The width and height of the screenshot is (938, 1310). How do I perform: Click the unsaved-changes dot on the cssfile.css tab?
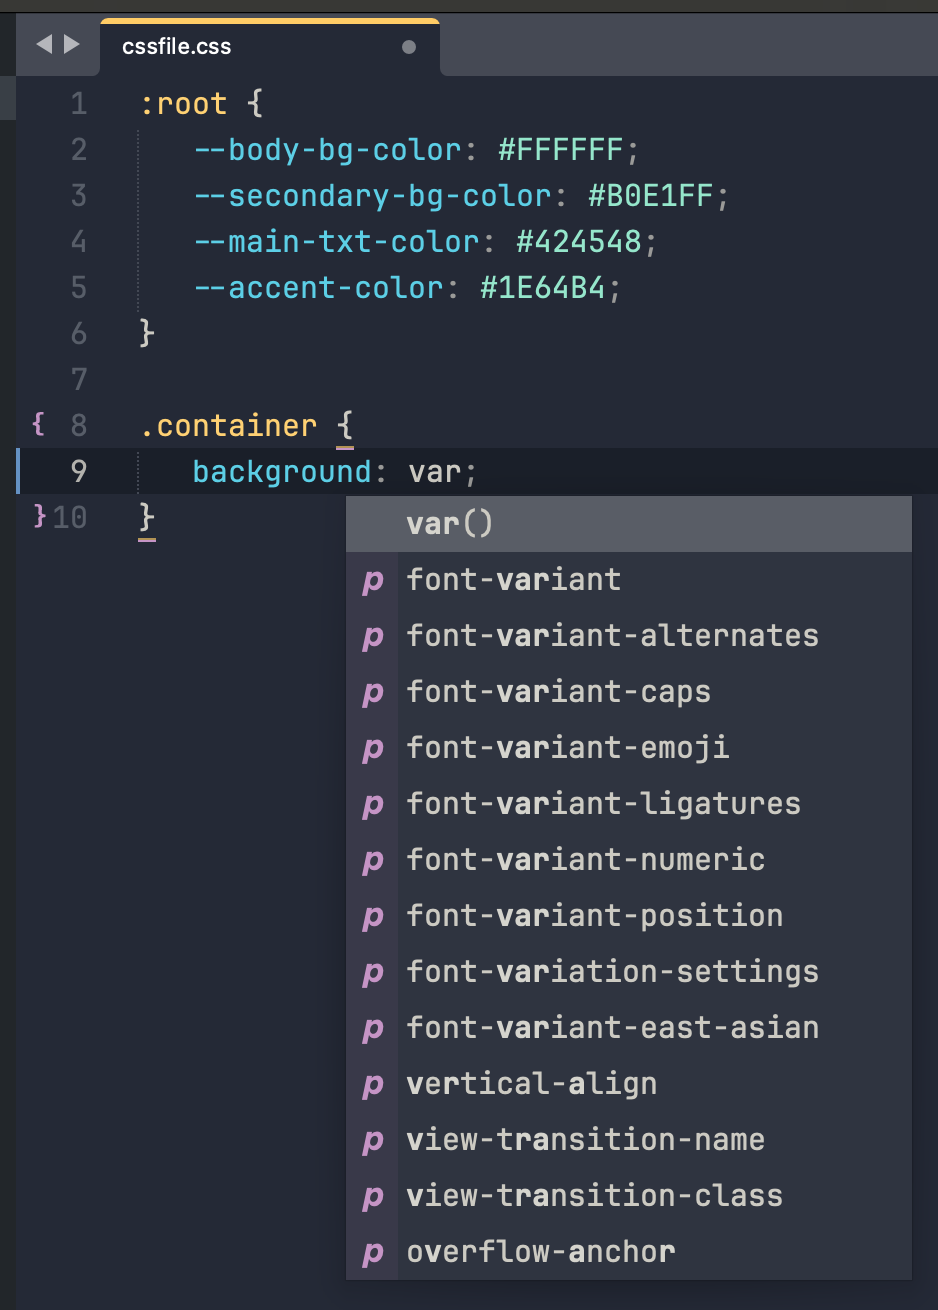409,47
